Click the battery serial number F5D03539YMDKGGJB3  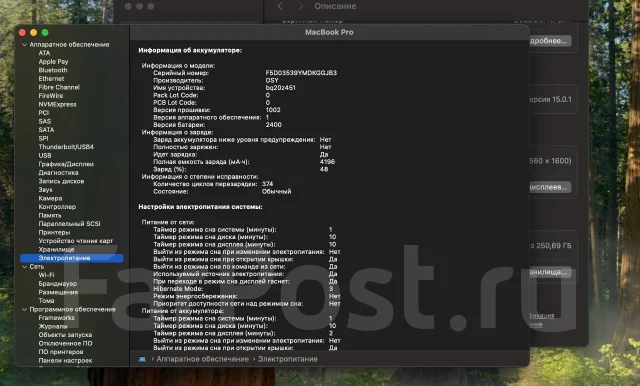(x=301, y=73)
